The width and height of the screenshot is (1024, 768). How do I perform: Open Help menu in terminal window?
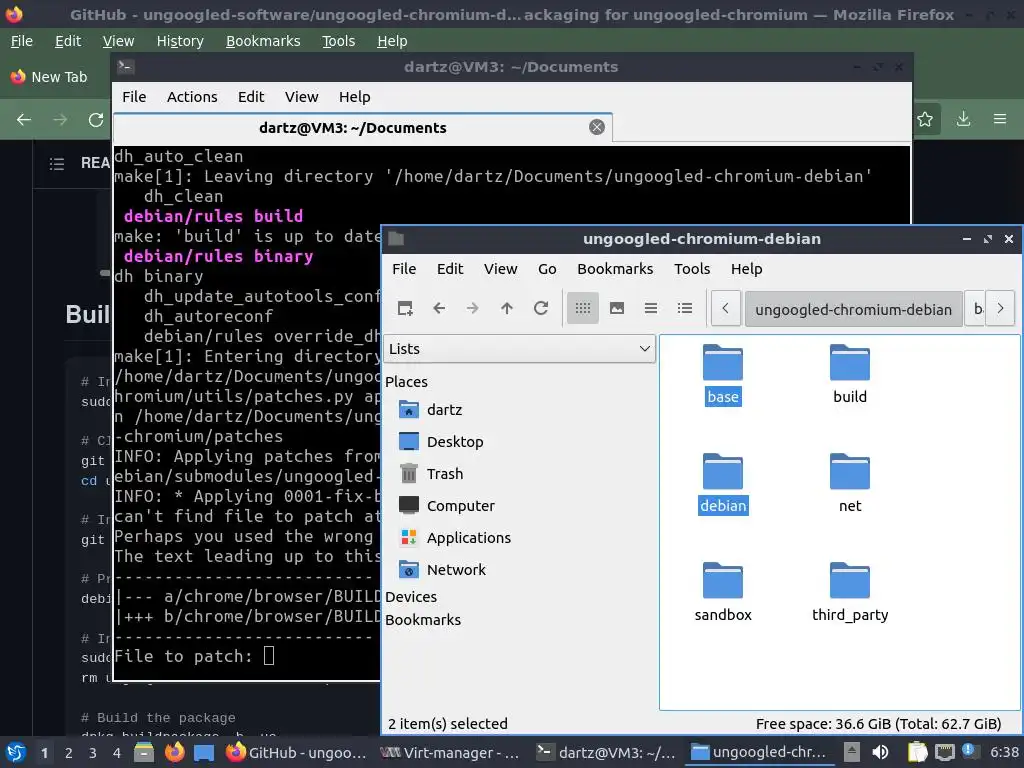click(x=354, y=97)
